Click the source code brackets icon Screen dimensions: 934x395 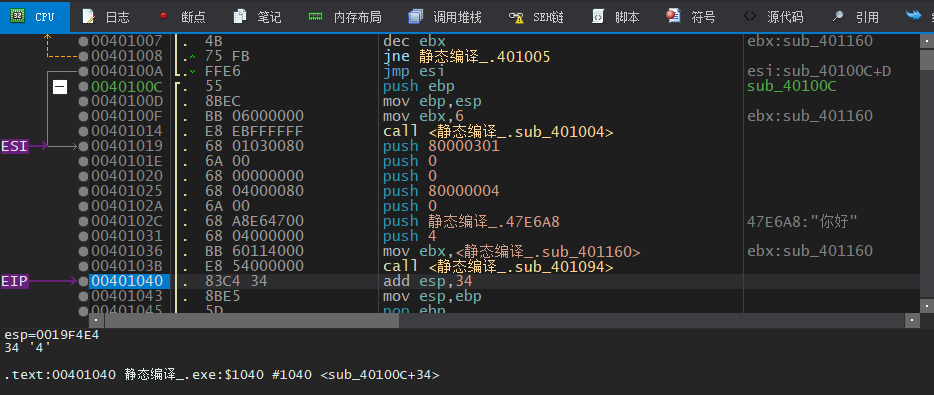(751, 17)
